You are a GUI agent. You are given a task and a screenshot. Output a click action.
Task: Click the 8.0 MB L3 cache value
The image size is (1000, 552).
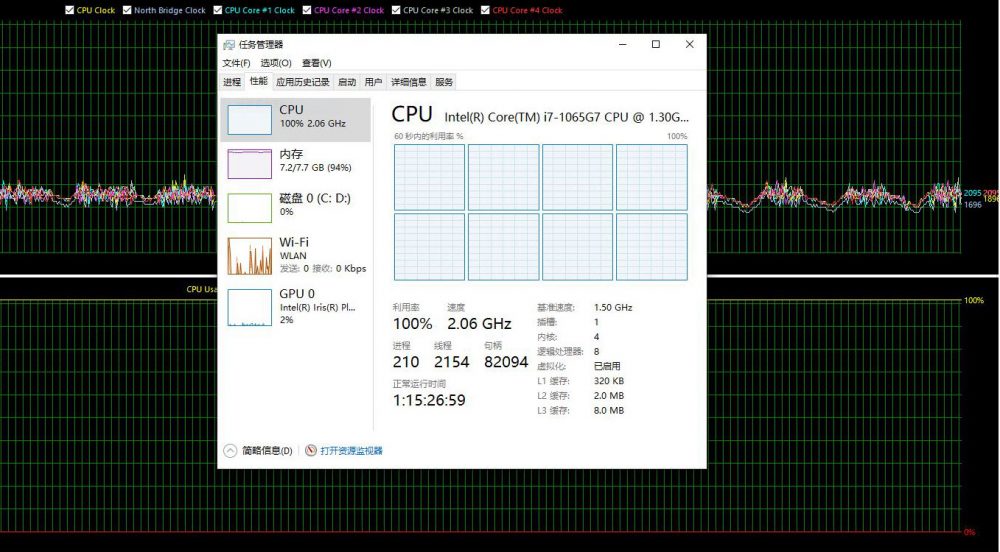coord(609,410)
